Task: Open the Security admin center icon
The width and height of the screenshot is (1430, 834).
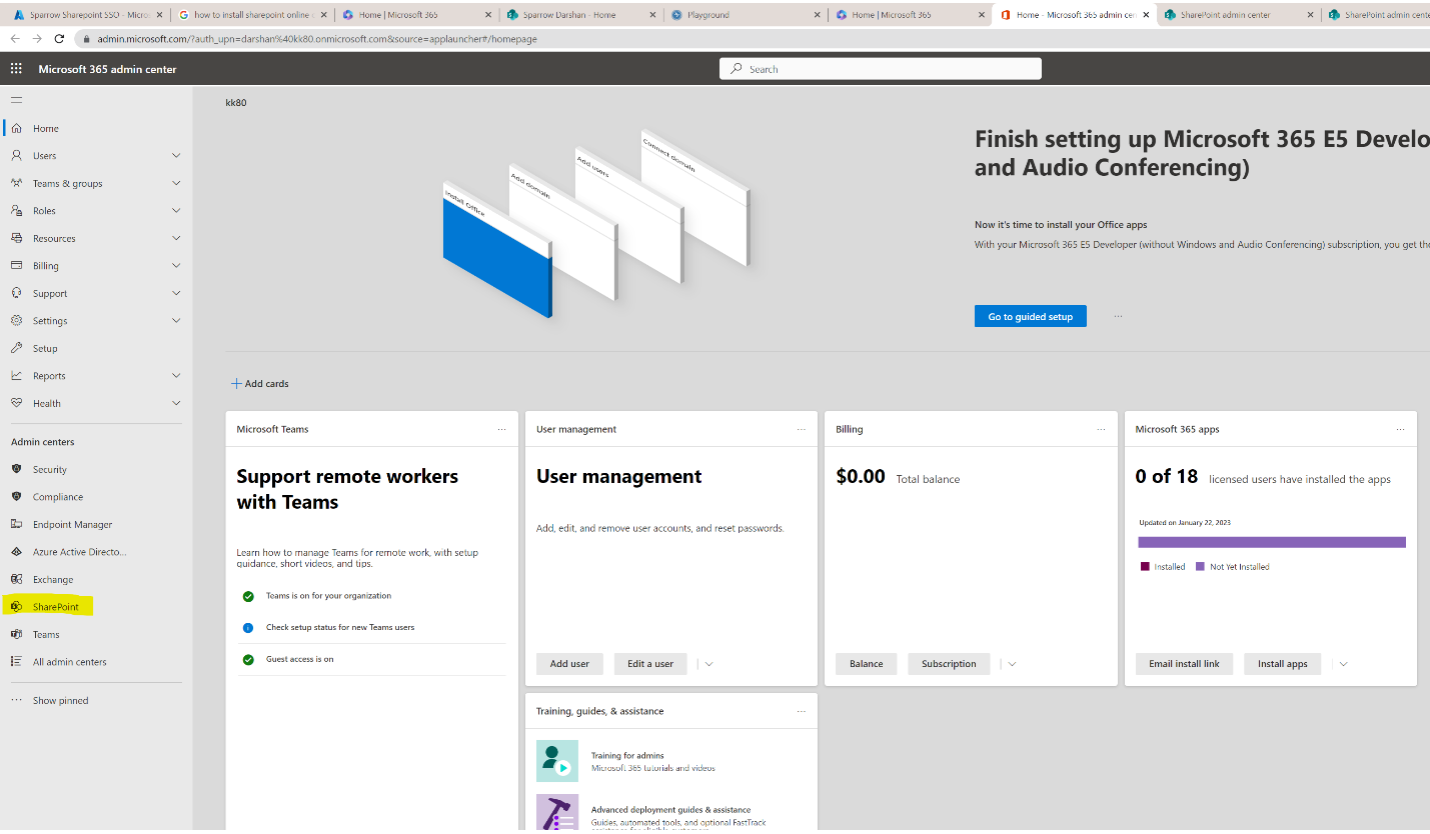Action: click(x=16, y=469)
